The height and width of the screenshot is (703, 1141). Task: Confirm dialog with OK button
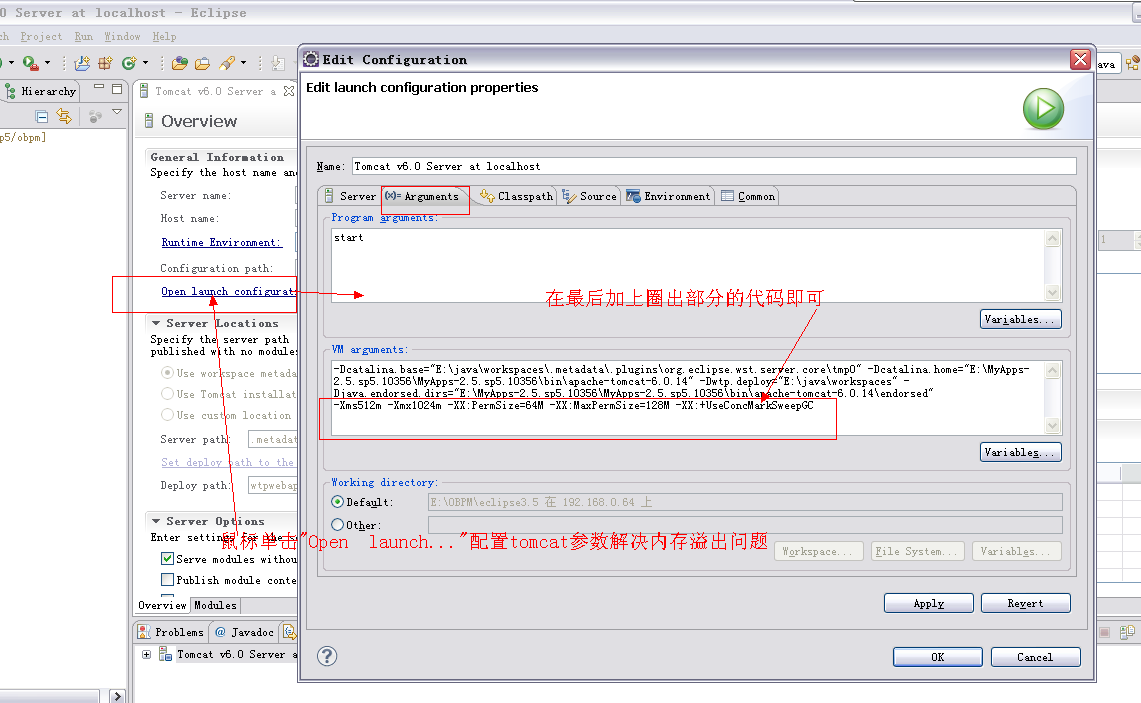pyautogui.click(x=938, y=656)
